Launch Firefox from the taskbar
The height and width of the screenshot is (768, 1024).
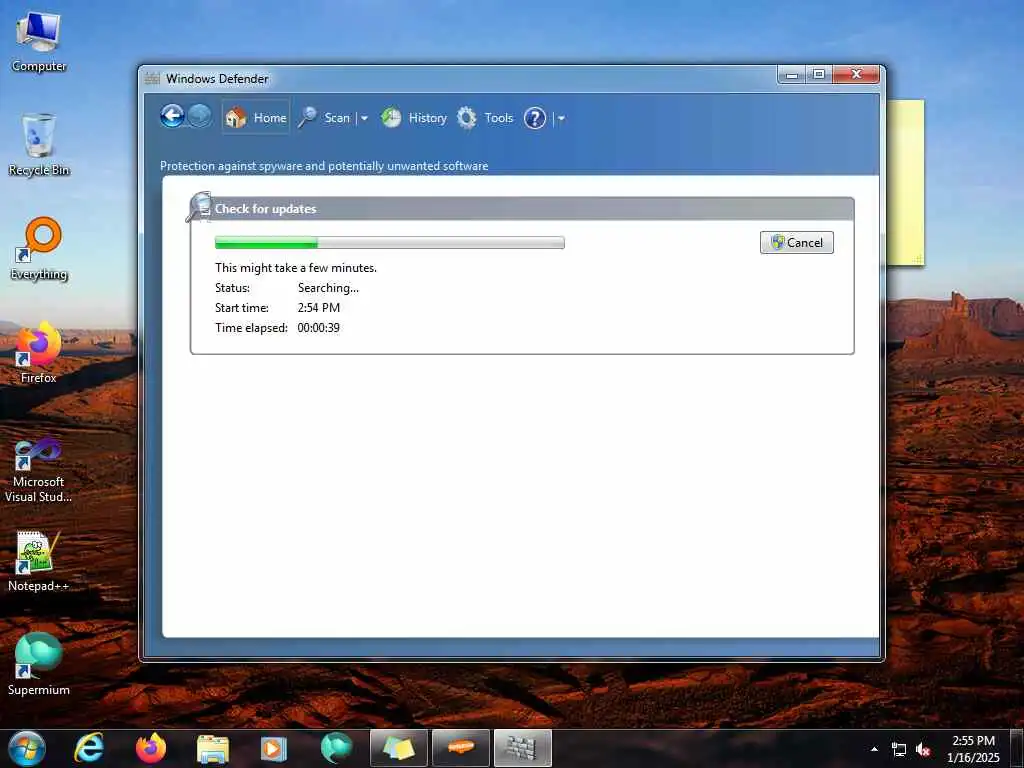tap(151, 748)
